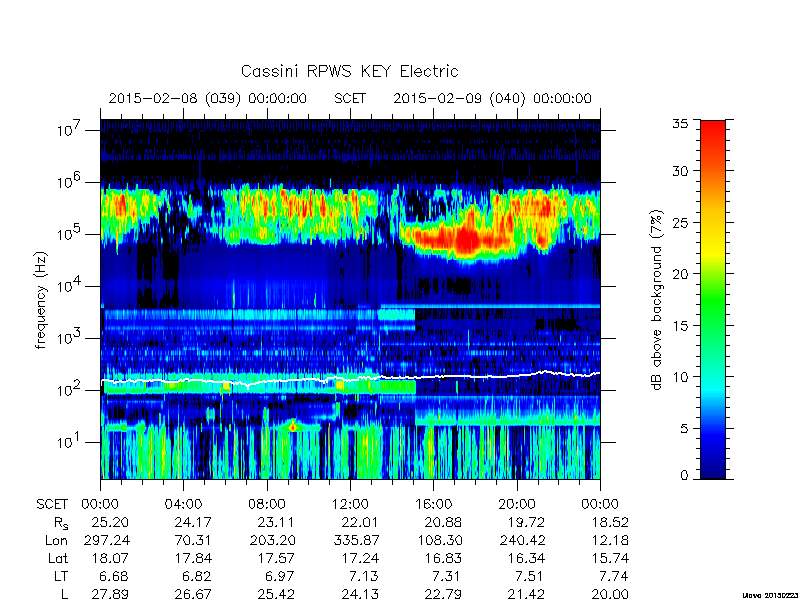
Task: Click Rs value 25.20
Action: tap(110, 522)
